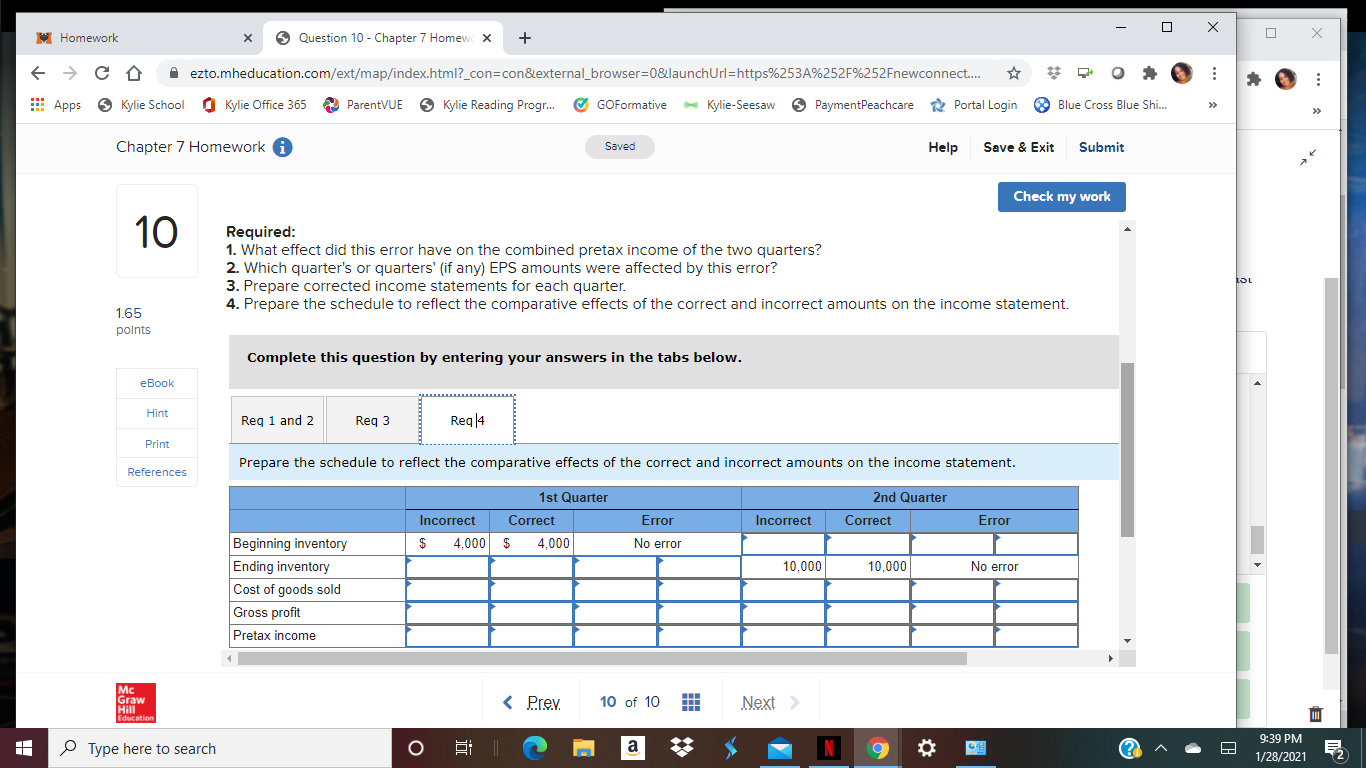This screenshot has height=768, width=1366.
Task: Click the Ending inventory Incorrect input cell
Action: coord(445,566)
